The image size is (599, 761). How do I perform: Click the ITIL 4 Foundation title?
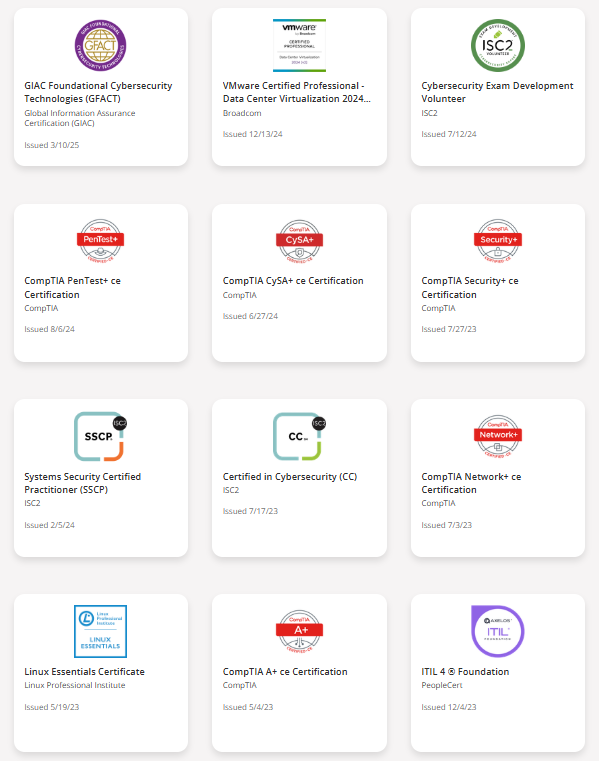465,672
